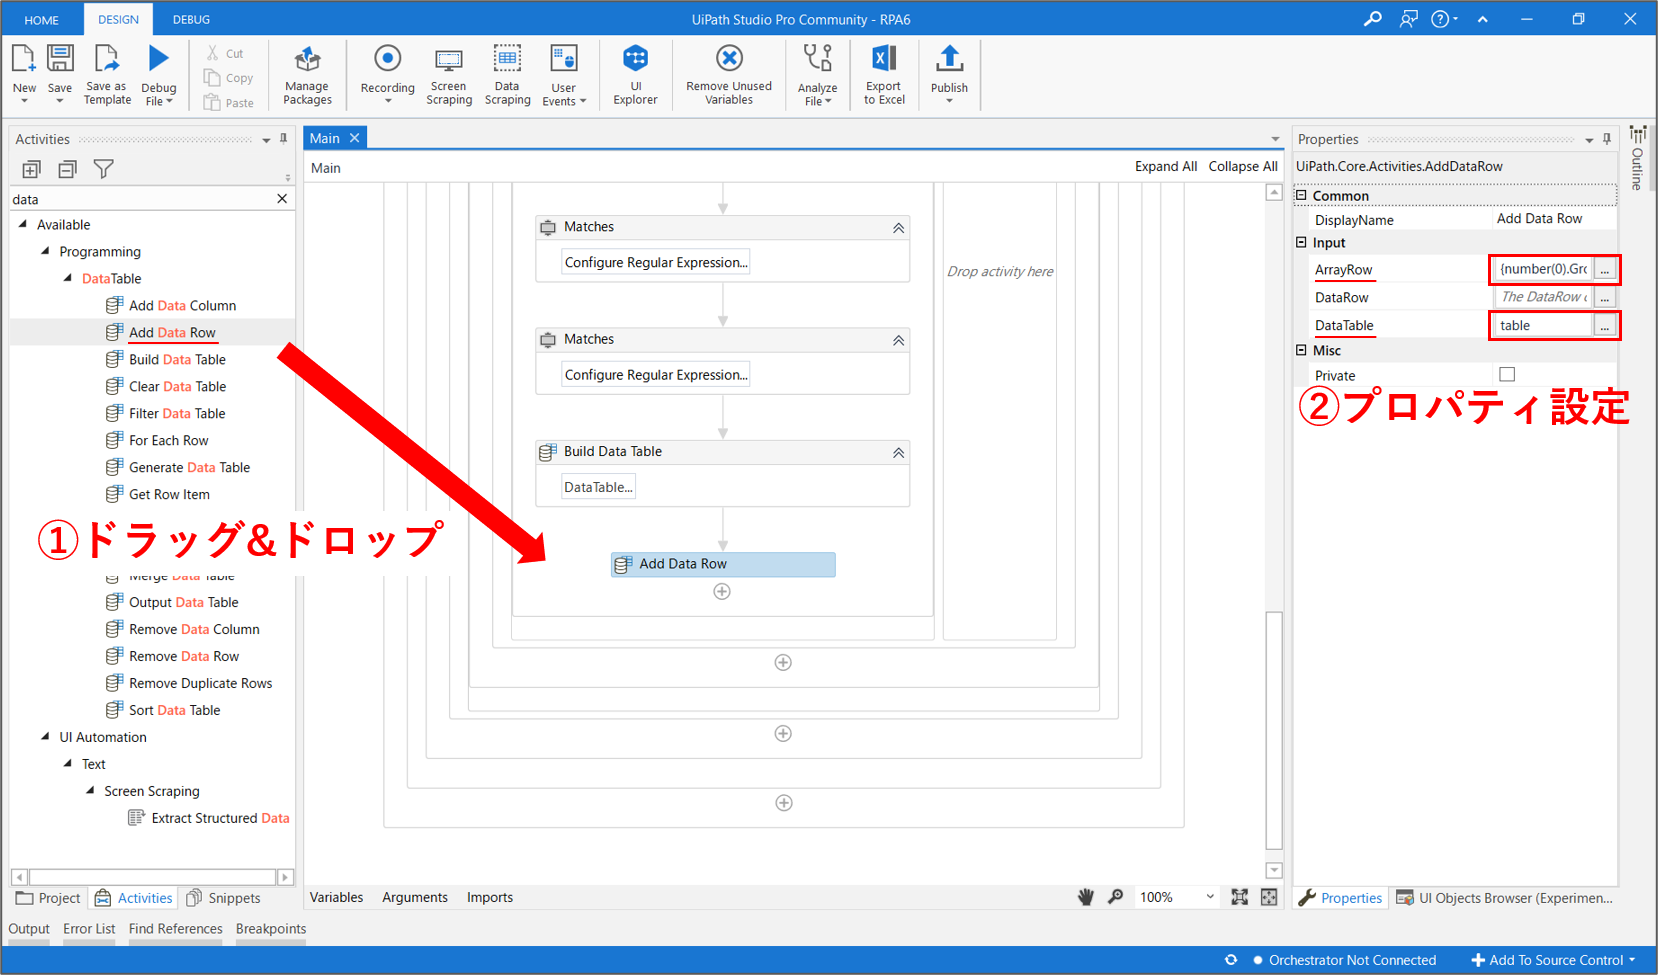Screen dimensions: 1658x975
Task: Switch to the DEBUG ribbon tab
Action: click(191, 19)
